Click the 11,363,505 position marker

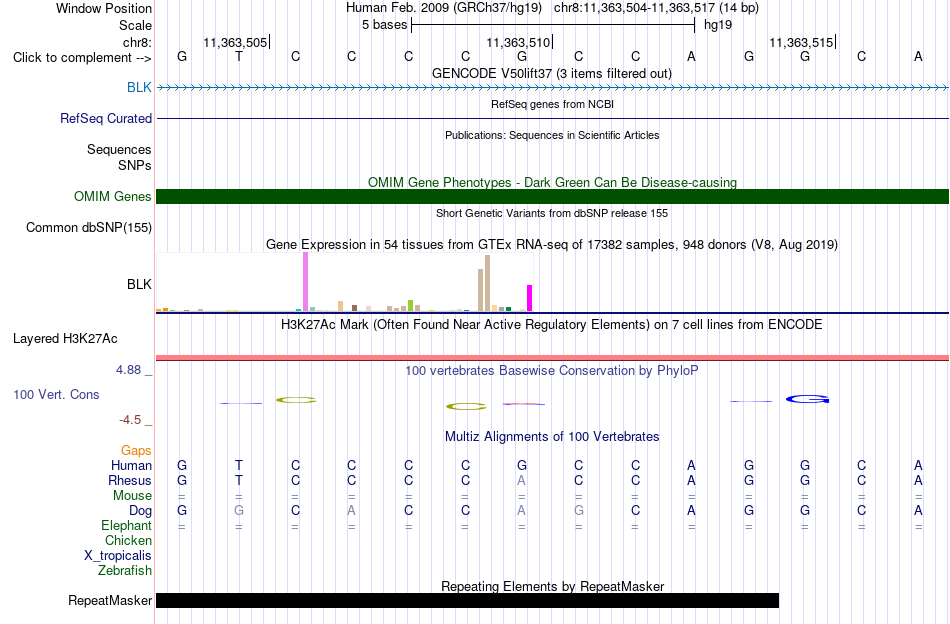pos(235,42)
